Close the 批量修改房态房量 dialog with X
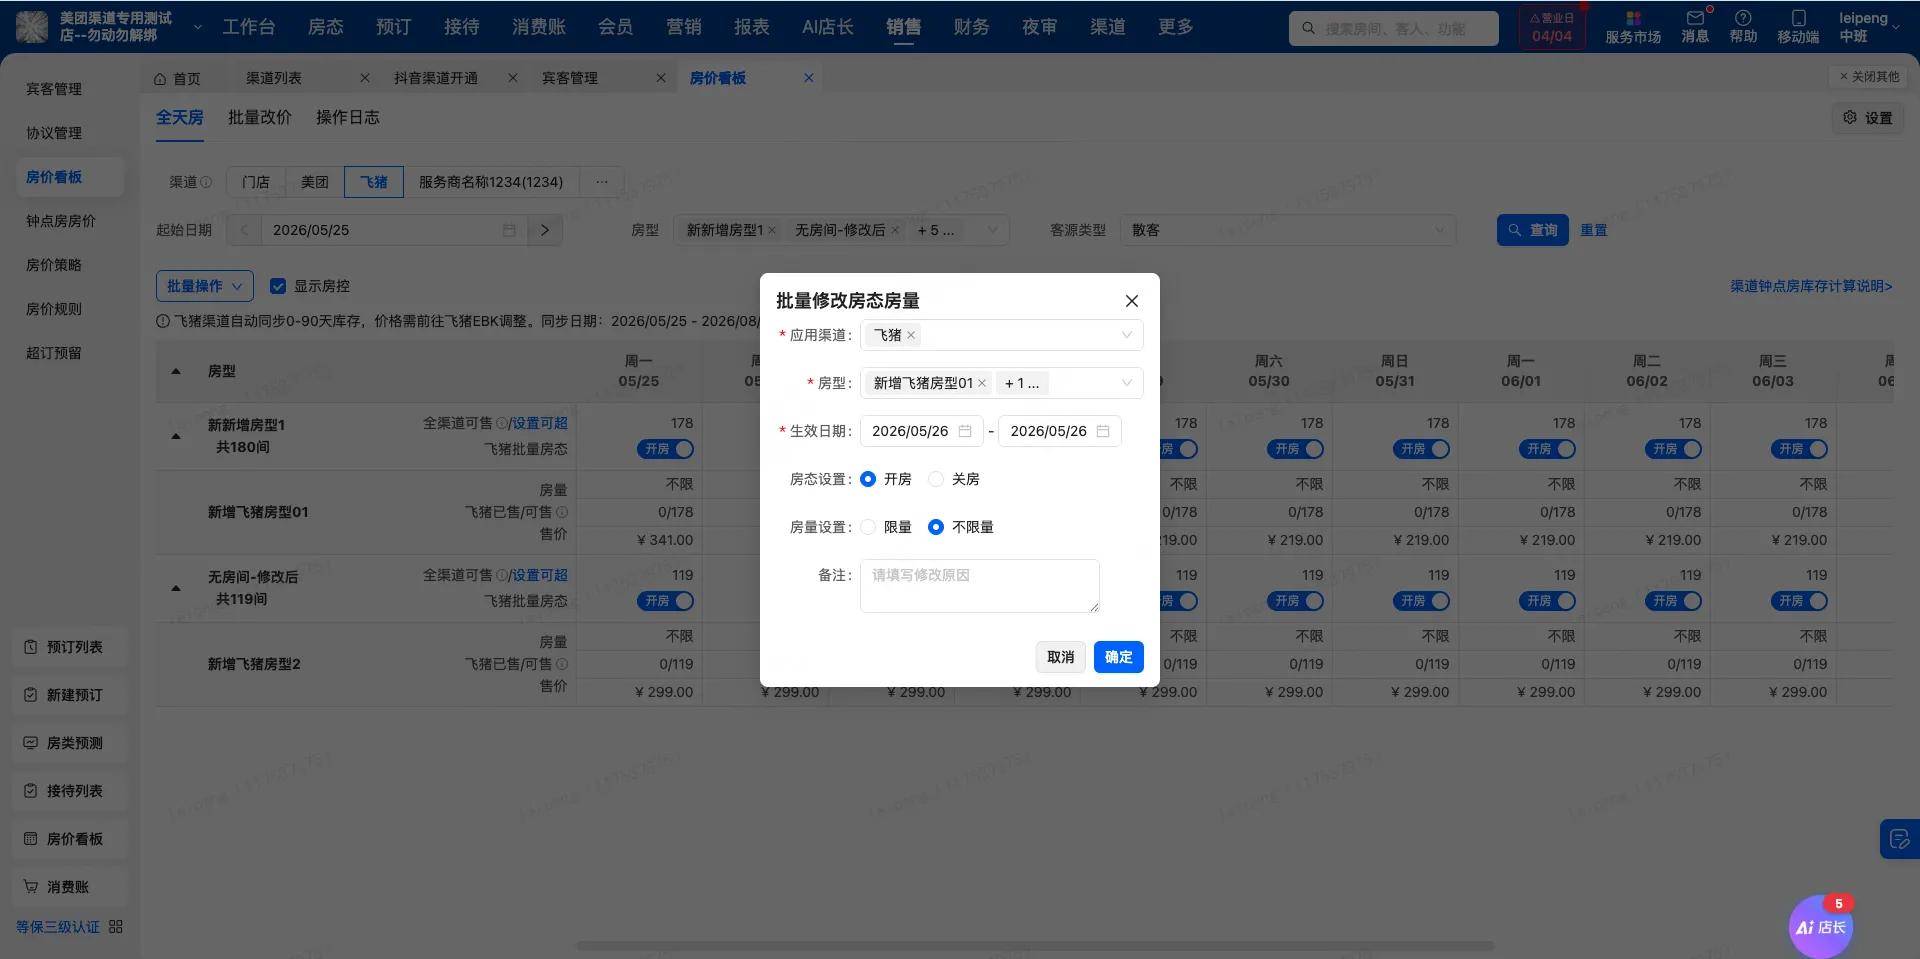Image resolution: width=1920 pixels, height=959 pixels. pyautogui.click(x=1131, y=301)
